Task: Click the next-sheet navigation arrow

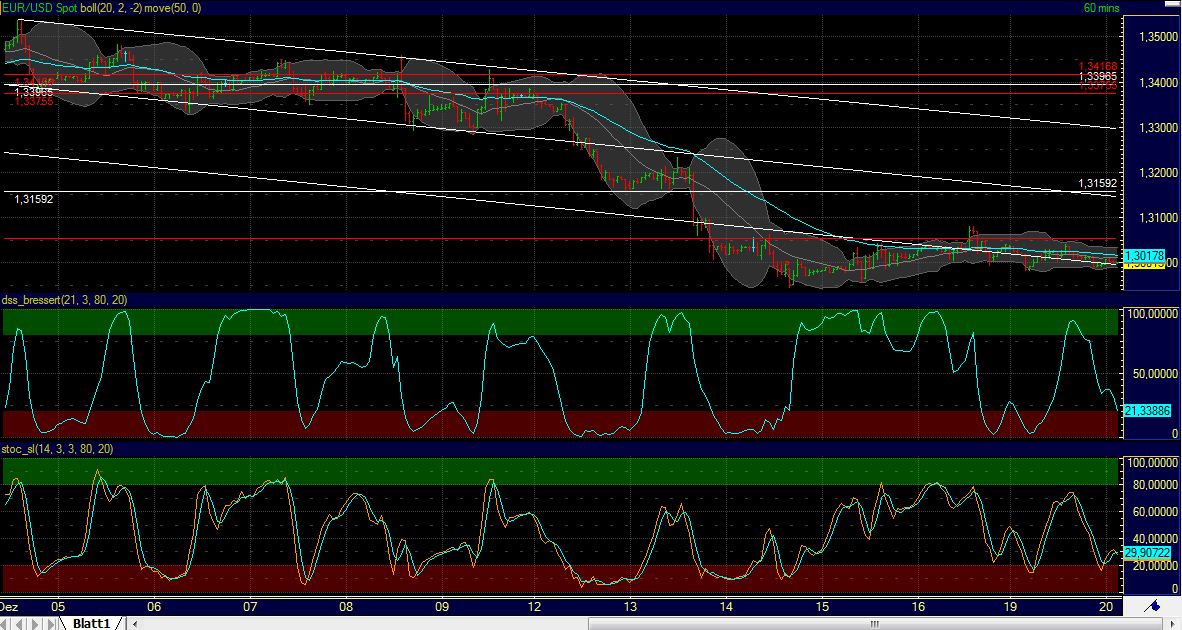Action: (x=35, y=621)
